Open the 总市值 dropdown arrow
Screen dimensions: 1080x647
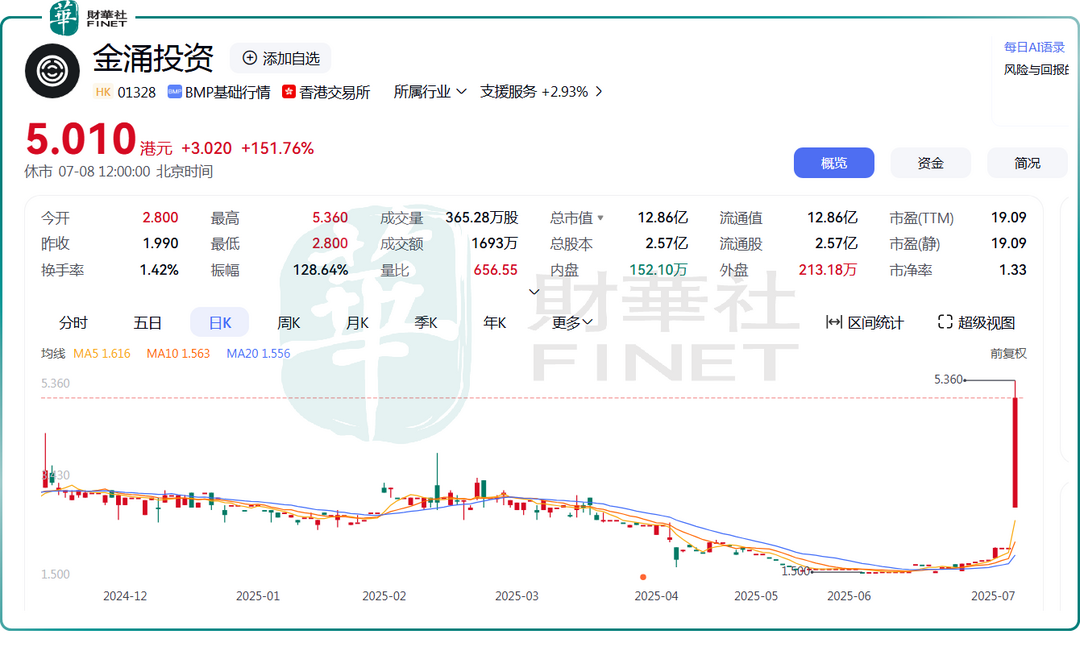[x=600, y=218]
